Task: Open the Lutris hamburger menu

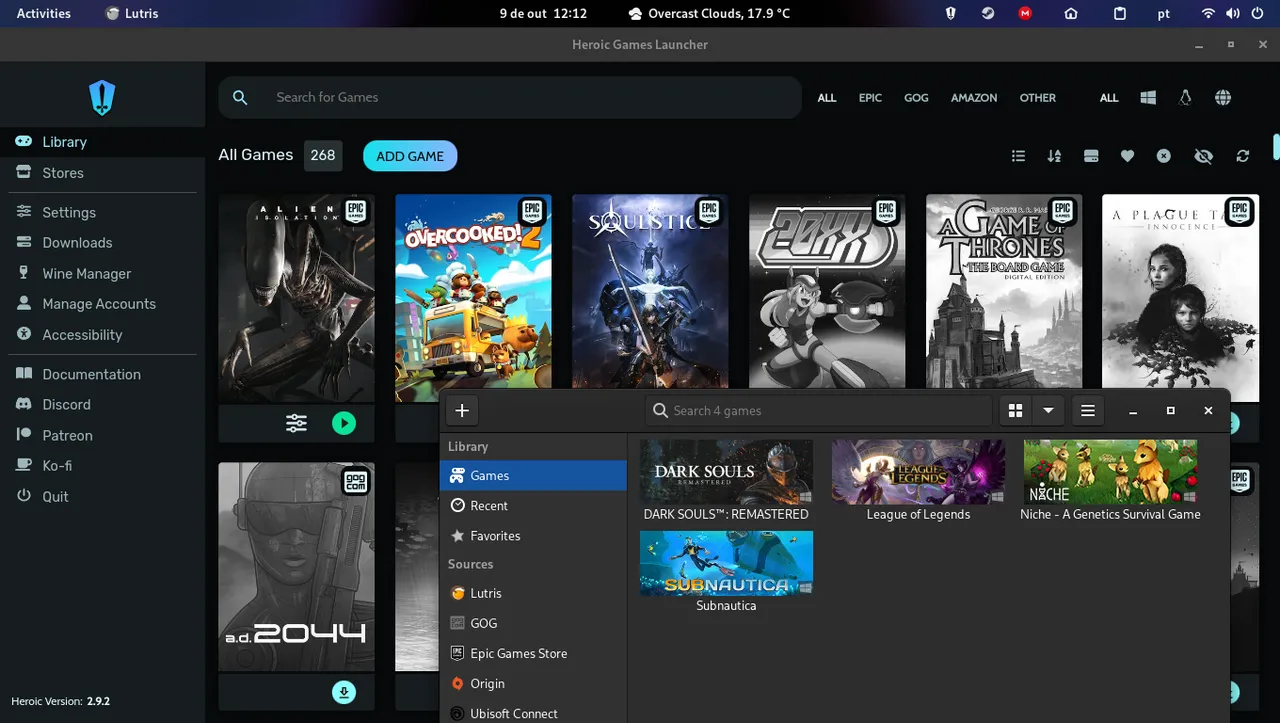Action: (1088, 411)
